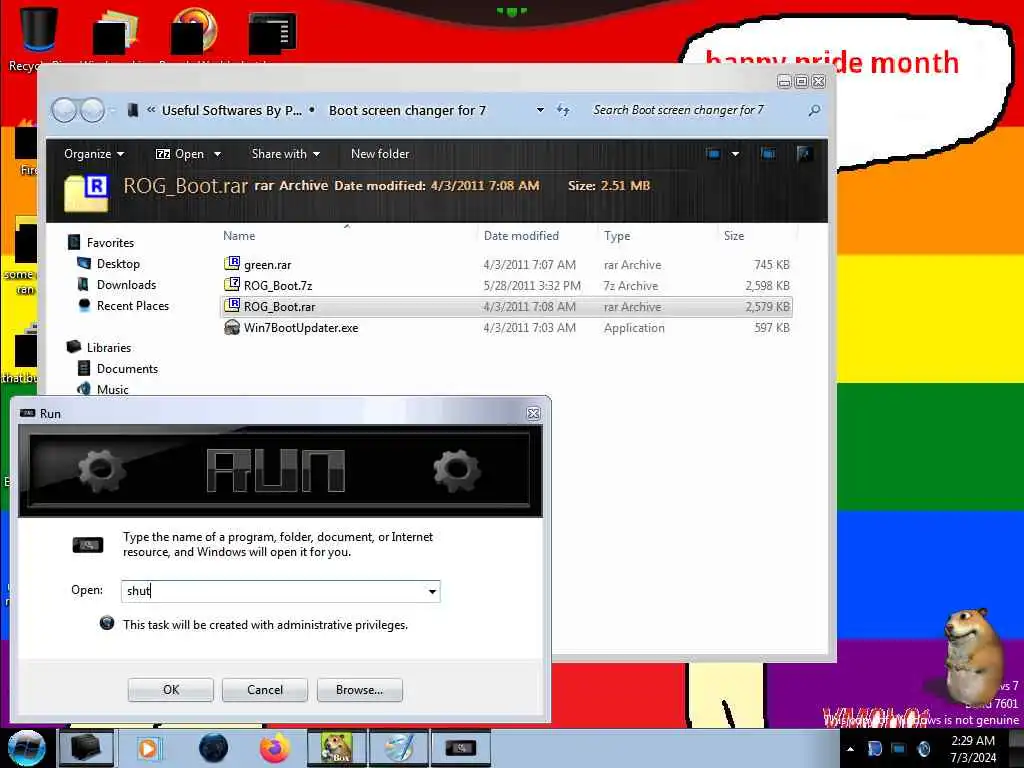The image size is (1024, 768).
Task: Click the green.rar archive icon
Action: pyautogui.click(x=231, y=264)
